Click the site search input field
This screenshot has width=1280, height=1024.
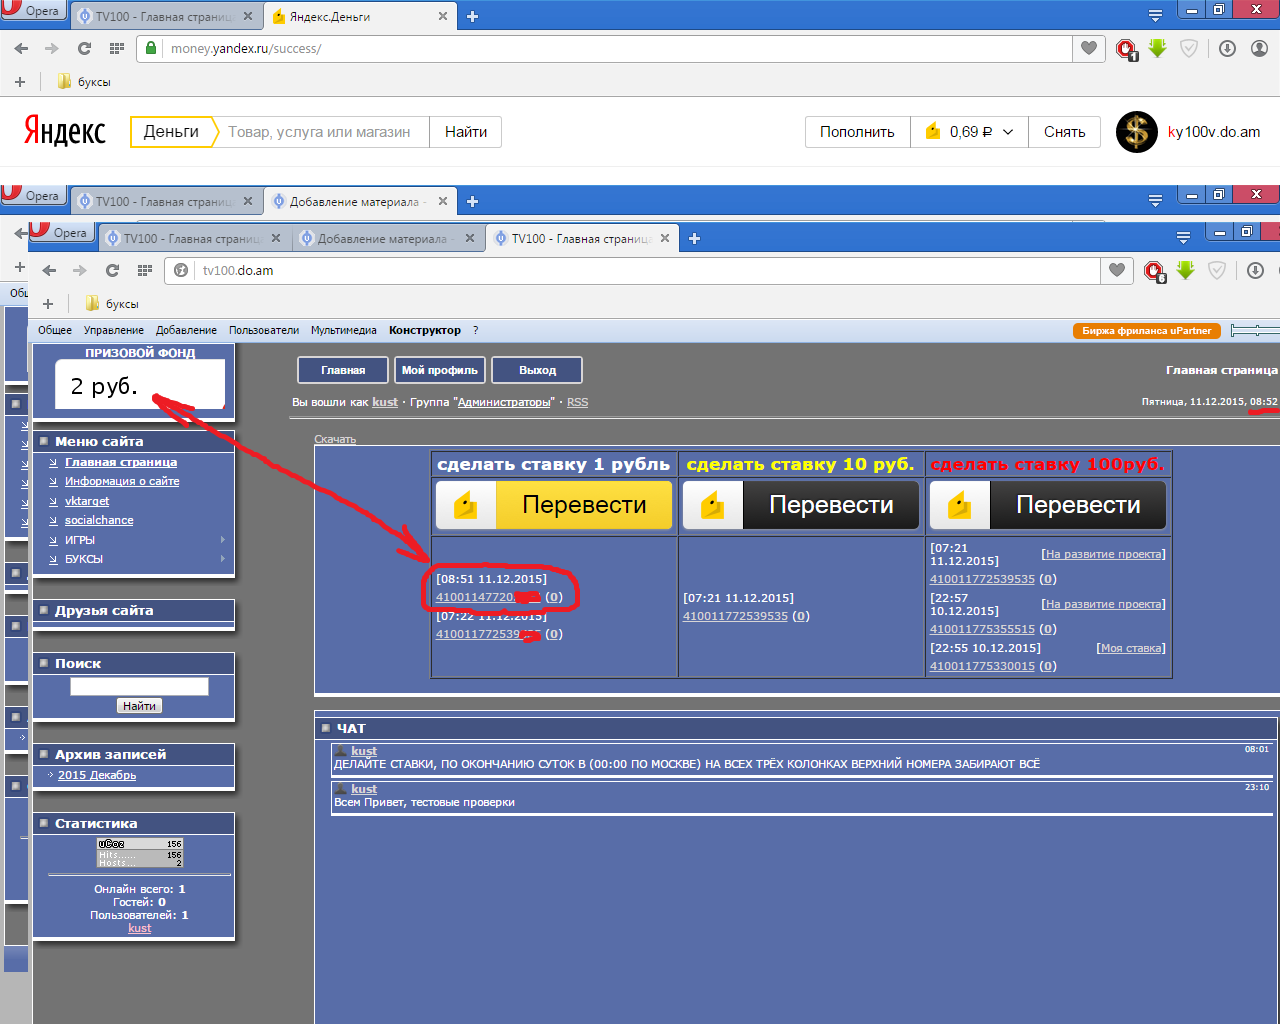[139, 686]
